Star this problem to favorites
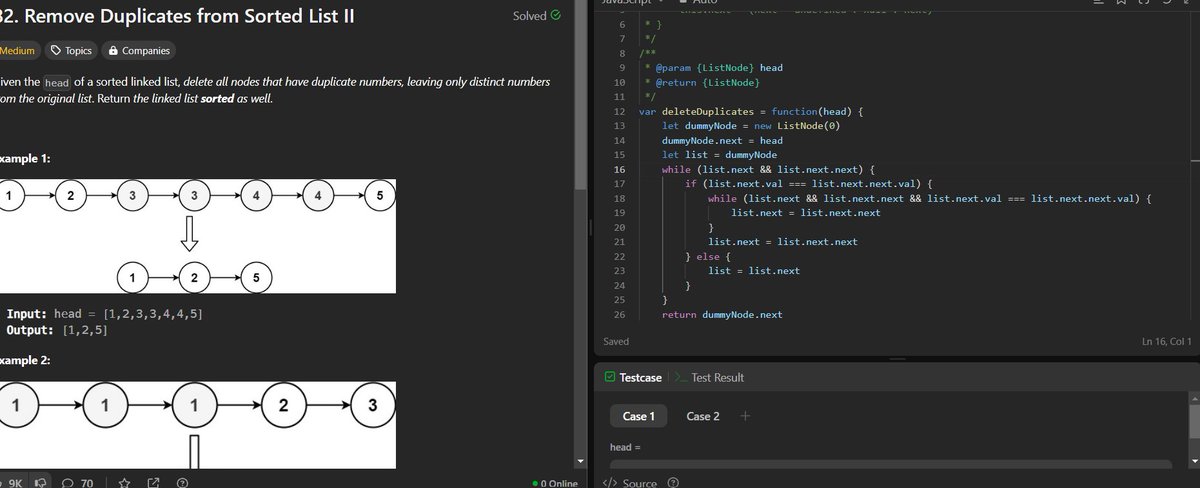 click(126, 483)
